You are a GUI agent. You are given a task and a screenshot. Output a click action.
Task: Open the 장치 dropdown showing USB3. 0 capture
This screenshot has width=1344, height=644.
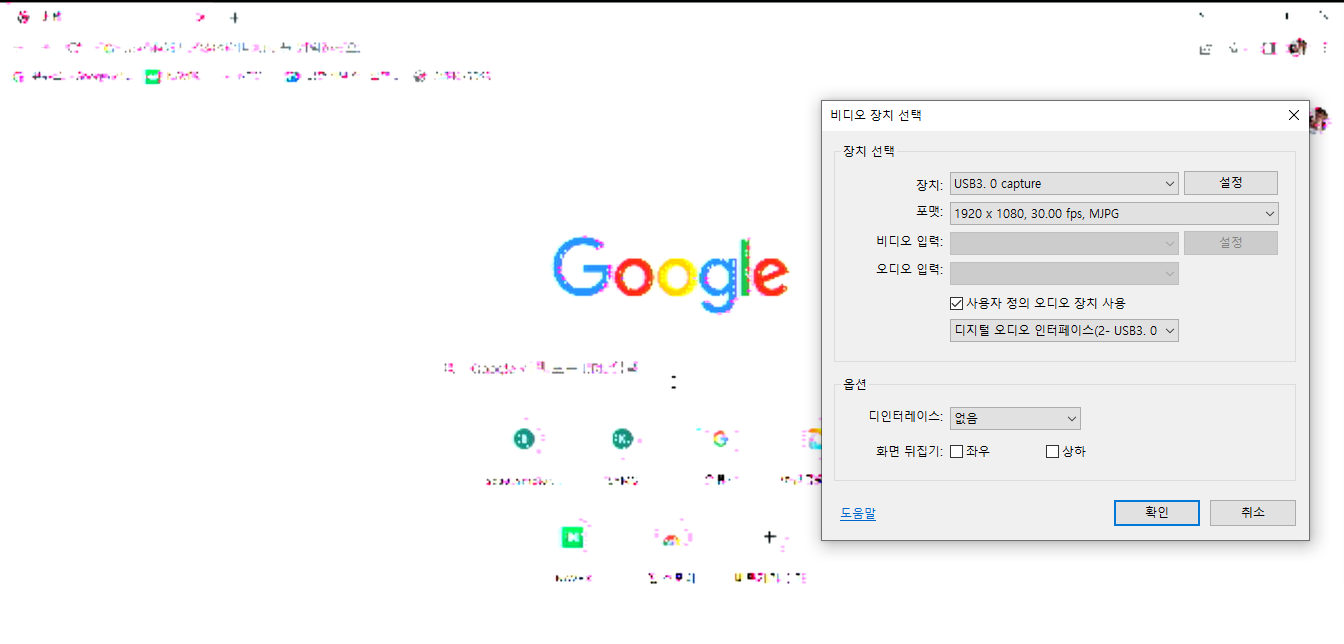coord(1064,184)
